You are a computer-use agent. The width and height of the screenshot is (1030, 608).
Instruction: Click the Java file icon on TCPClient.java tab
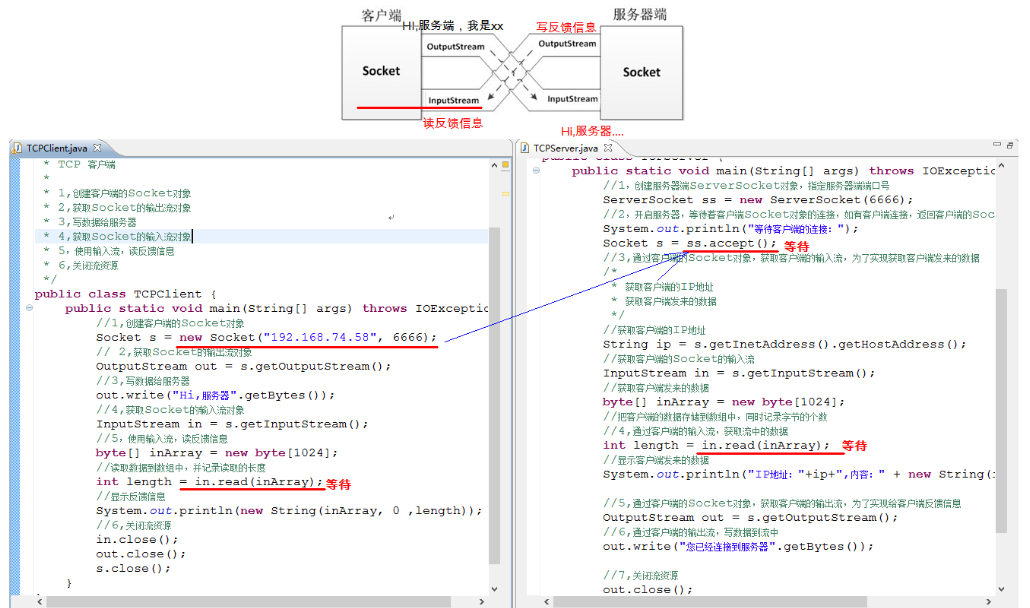click(16, 147)
